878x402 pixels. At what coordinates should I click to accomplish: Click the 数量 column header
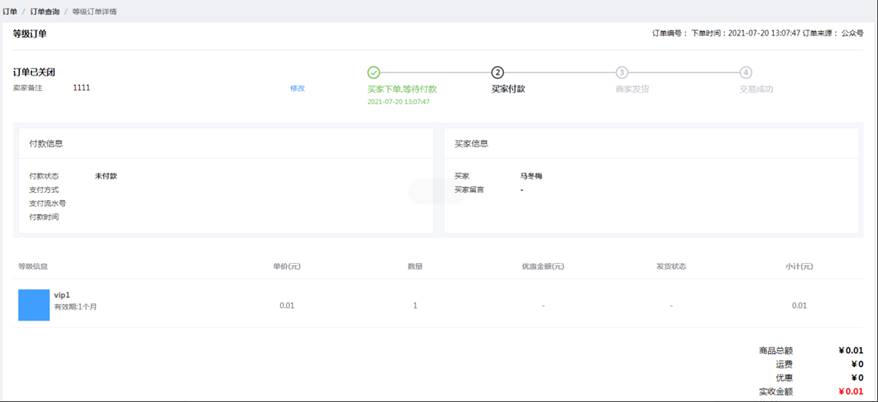point(415,267)
